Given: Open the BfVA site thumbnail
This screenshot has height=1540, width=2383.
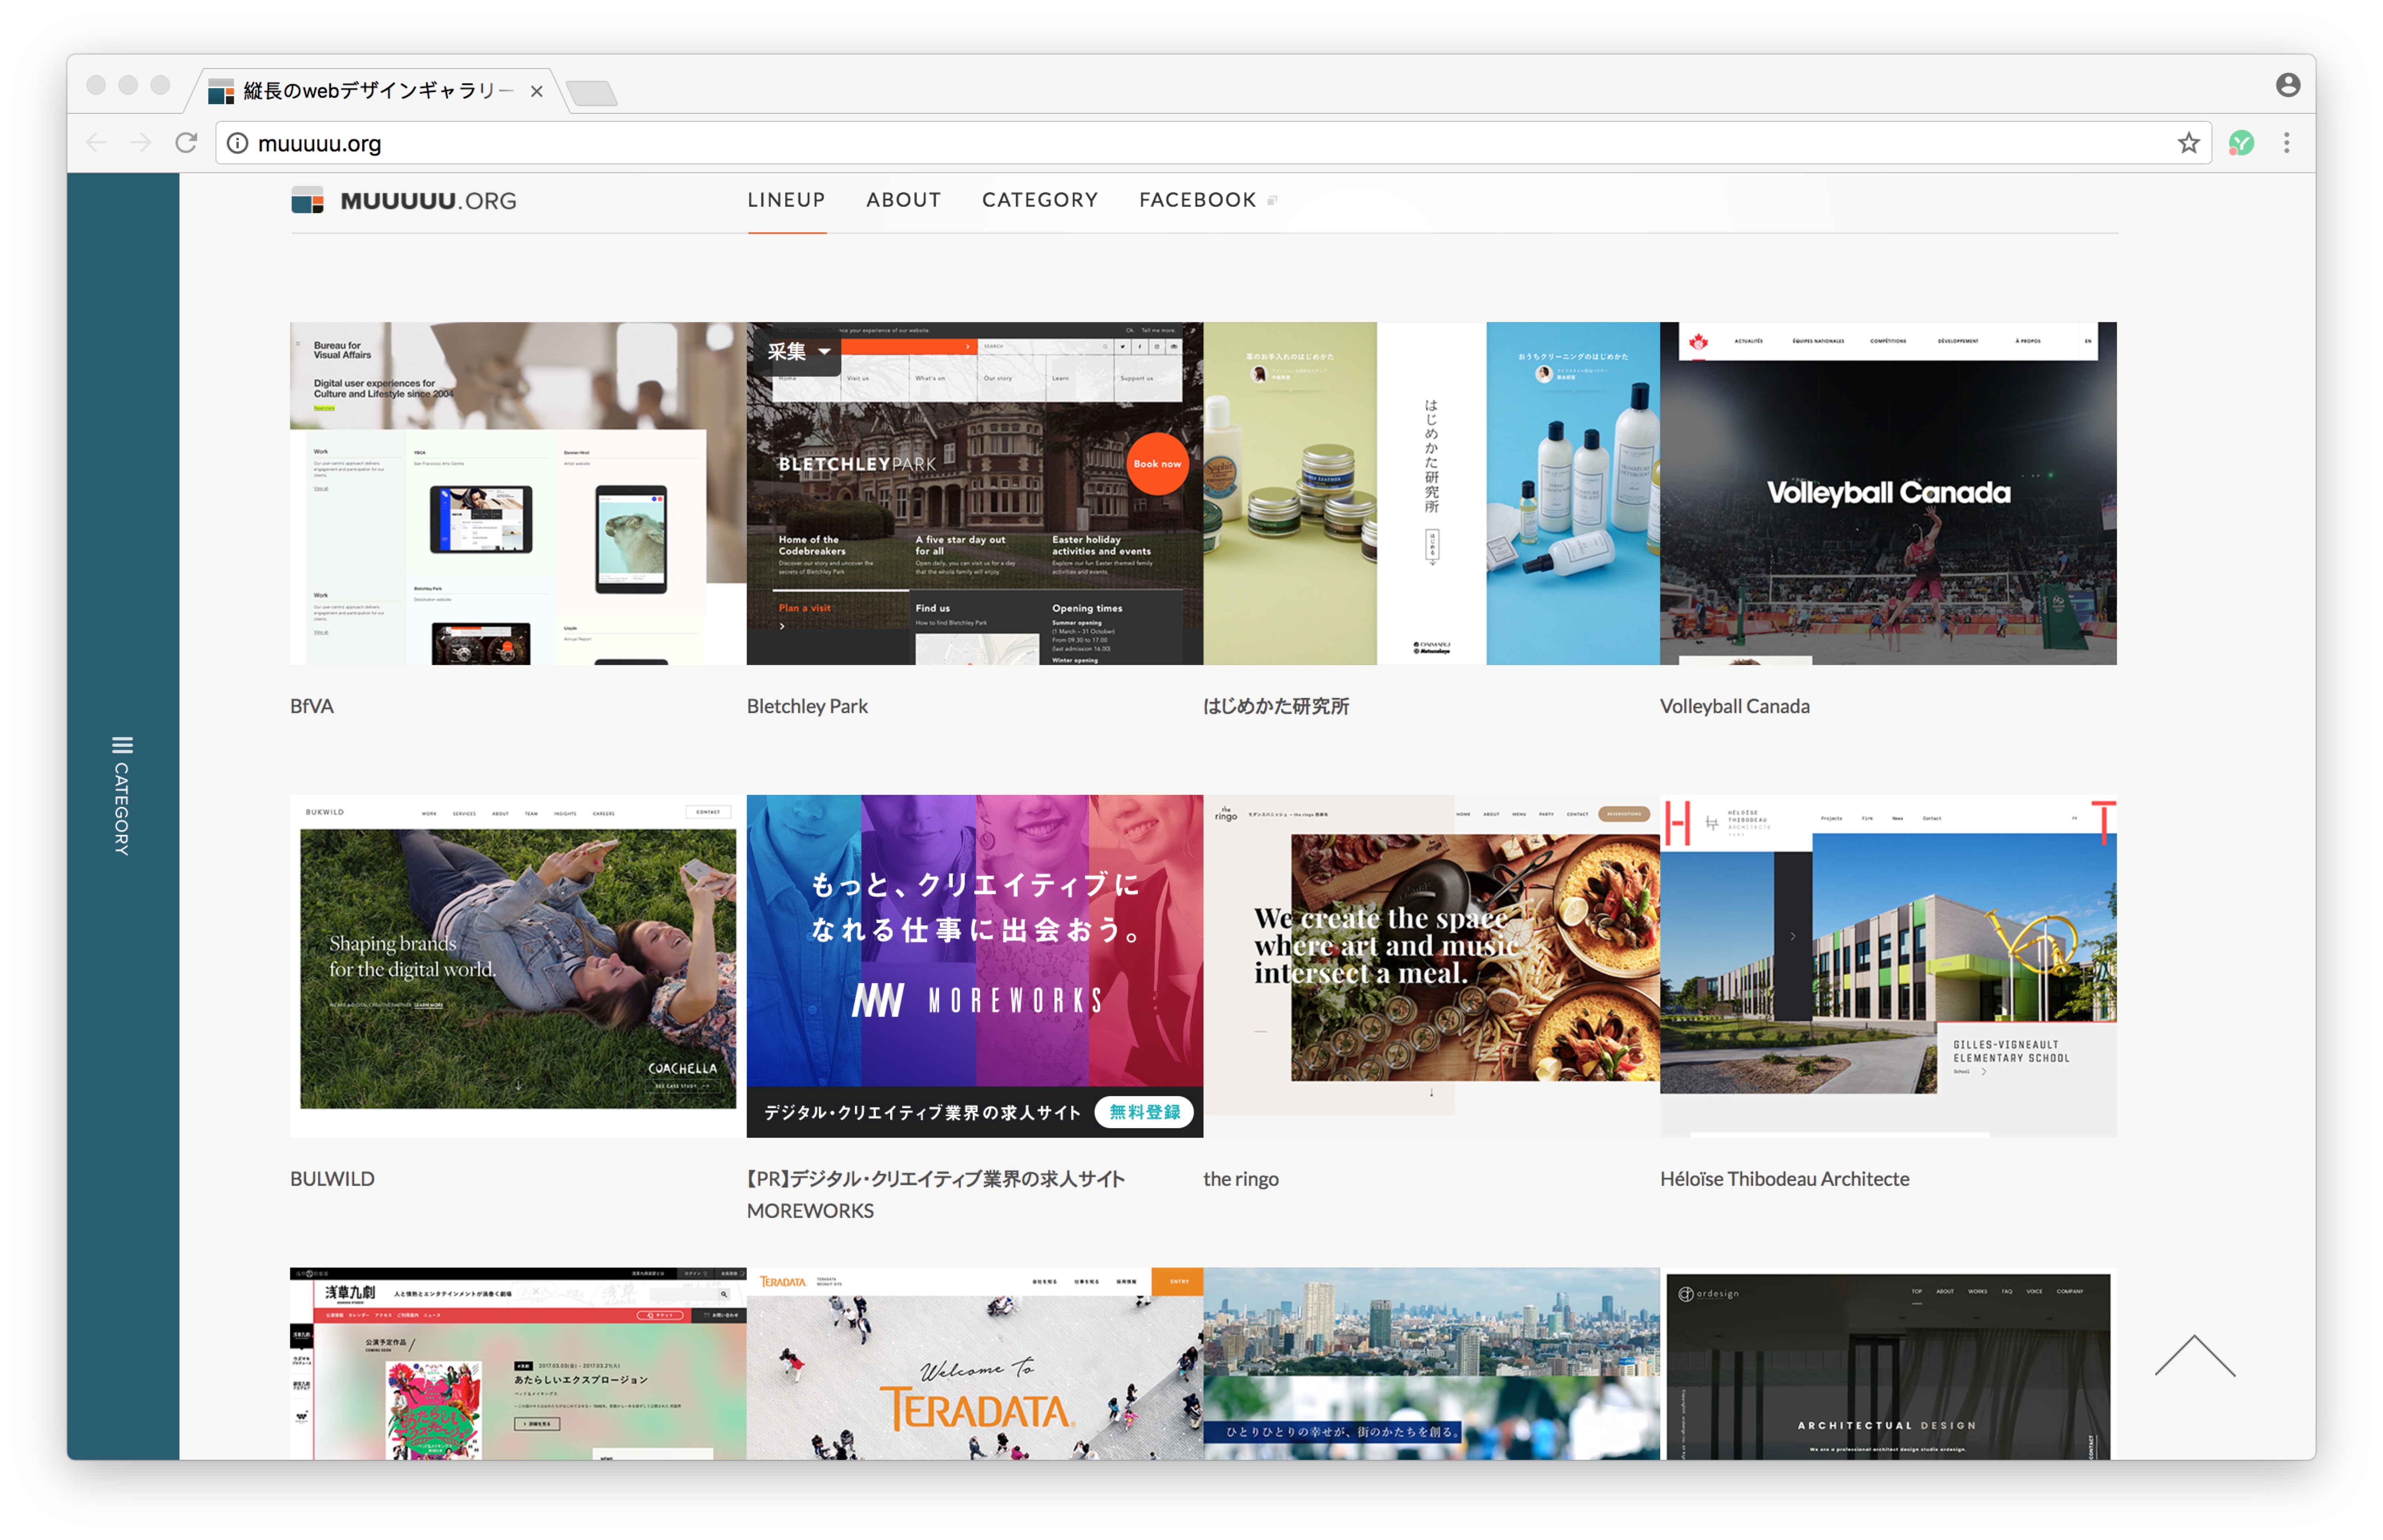Looking at the screenshot, I should coord(518,493).
